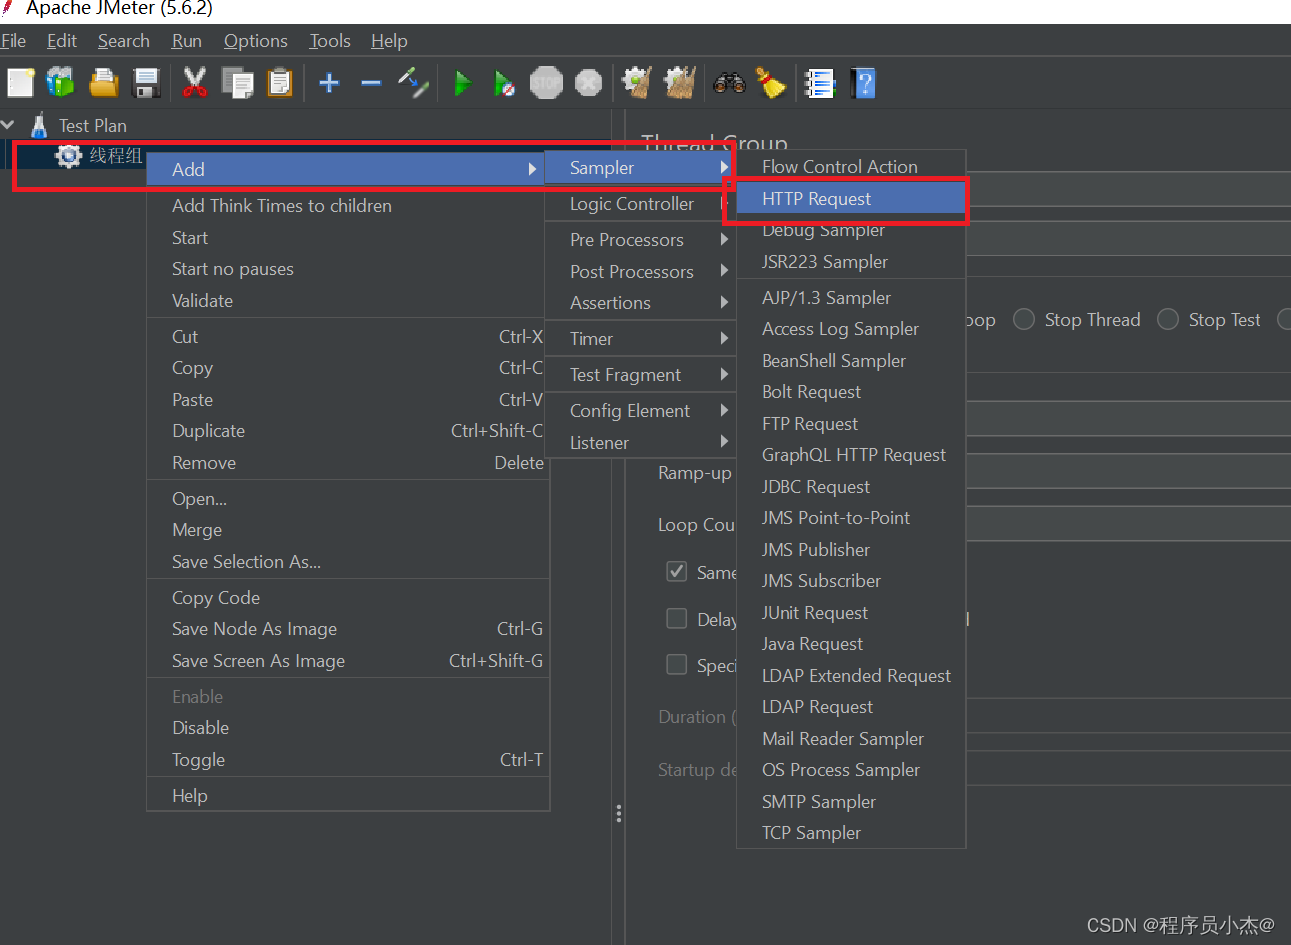Image resolution: width=1291 pixels, height=945 pixels.
Task: Click the Toggle enable/disable icon
Action: 413,83
